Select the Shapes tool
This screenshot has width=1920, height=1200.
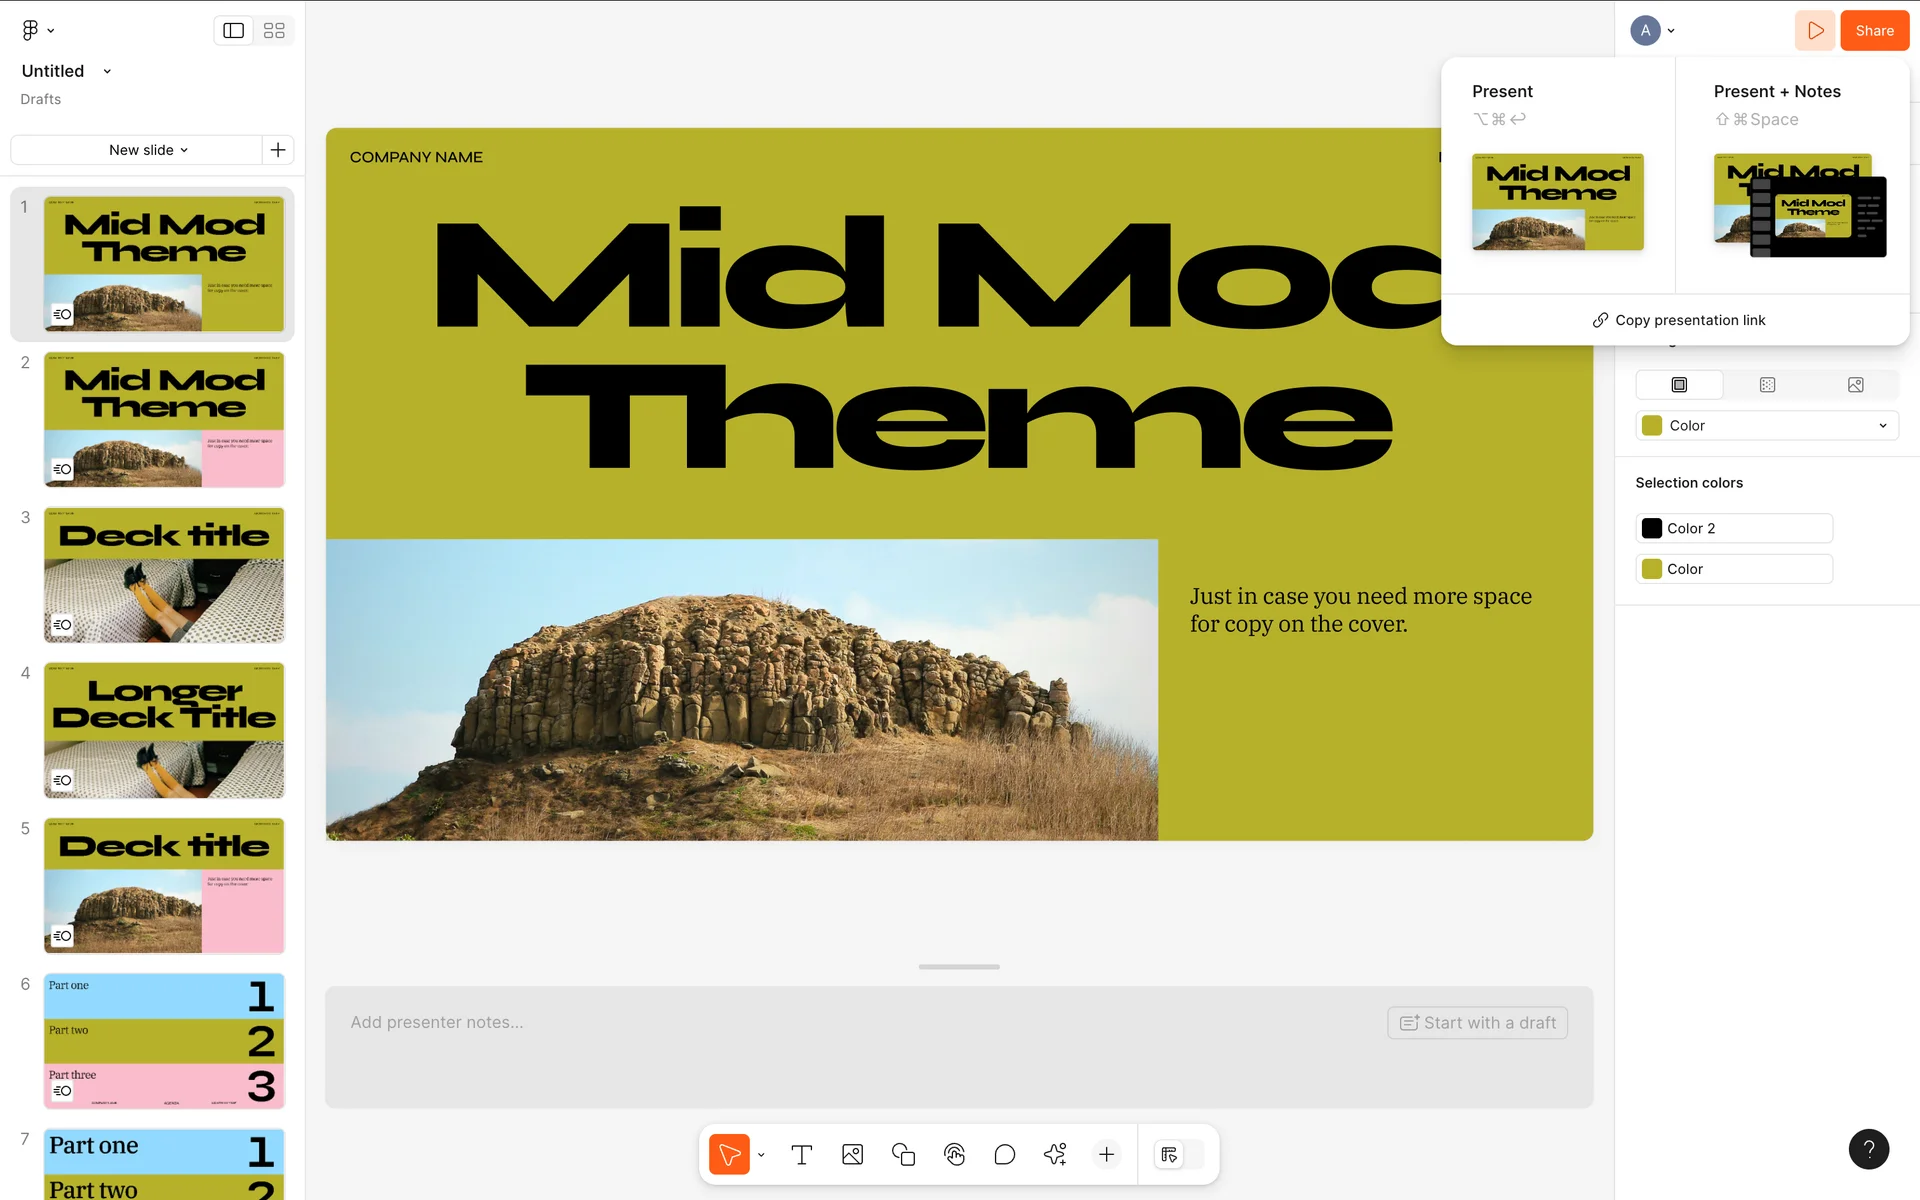pos(903,1155)
